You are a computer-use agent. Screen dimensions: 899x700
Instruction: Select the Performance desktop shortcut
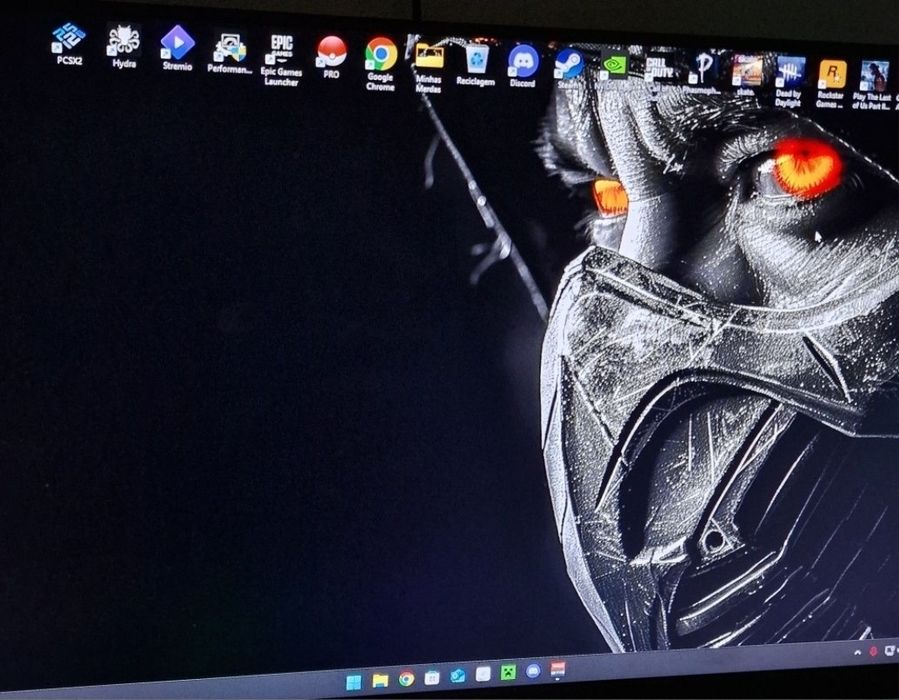pos(230,53)
